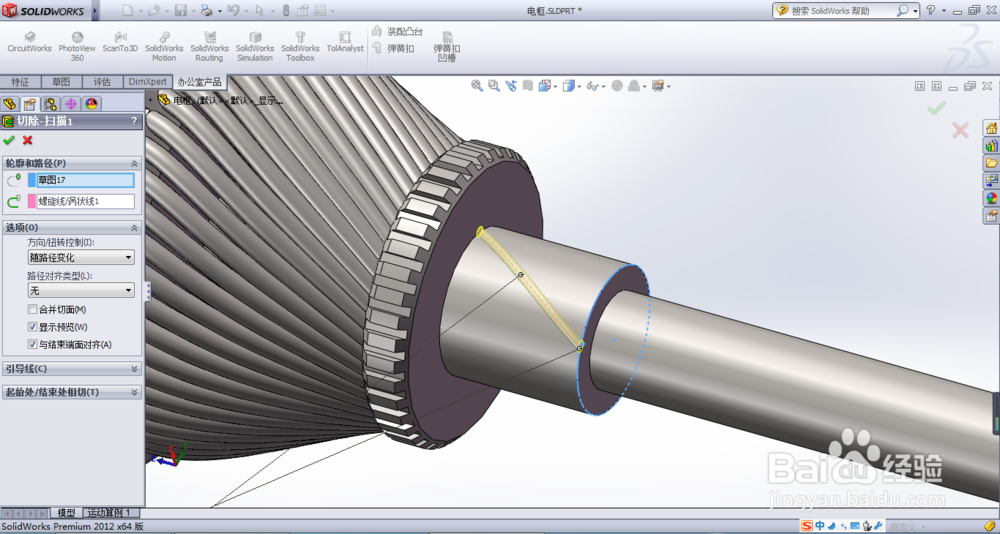Open the 模型 bottom tab
The image size is (1000, 534).
[66, 513]
